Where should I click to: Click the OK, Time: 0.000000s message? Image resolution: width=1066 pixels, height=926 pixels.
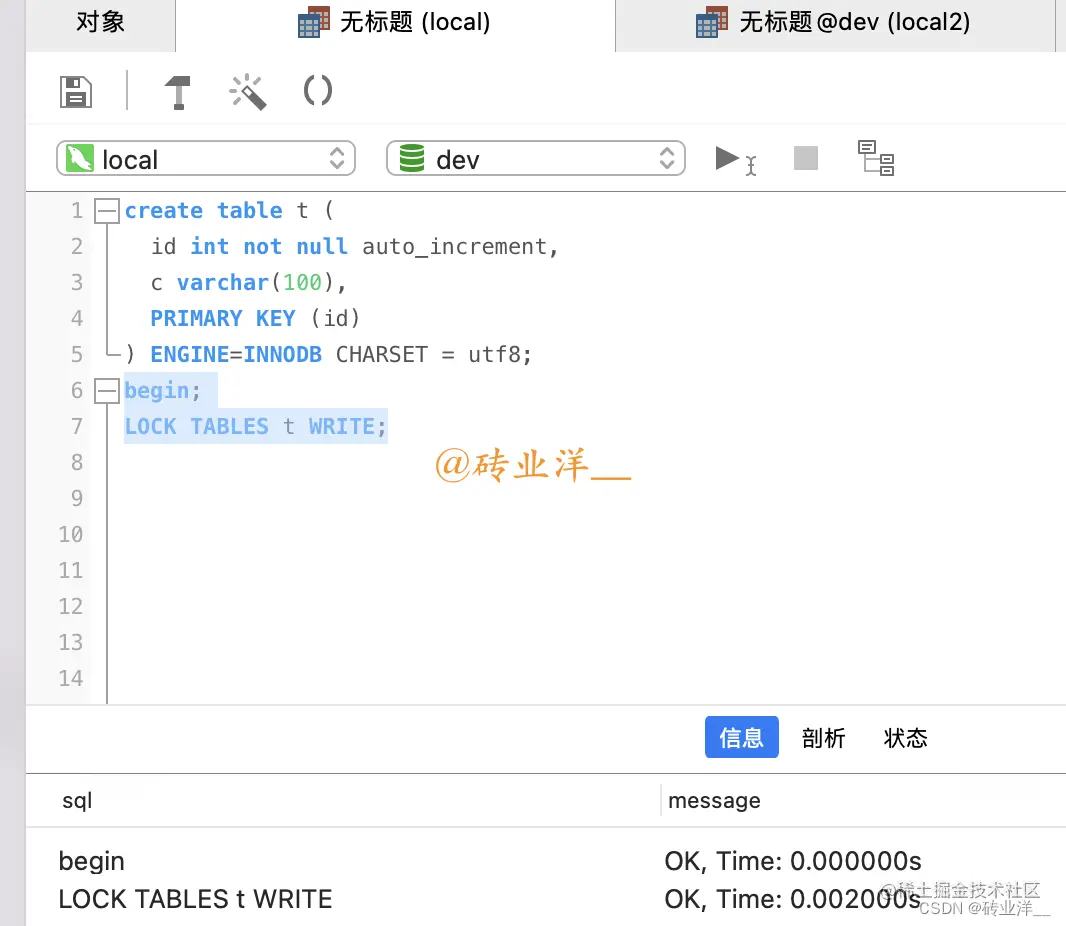click(x=793, y=861)
